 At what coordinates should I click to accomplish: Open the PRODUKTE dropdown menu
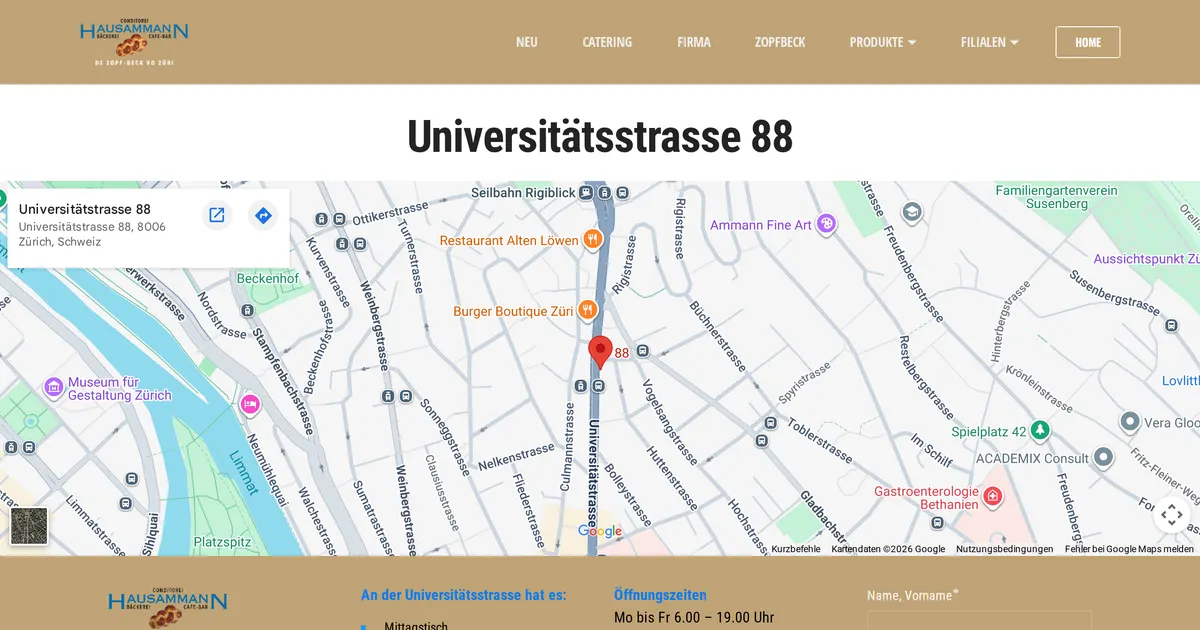pos(882,42)
